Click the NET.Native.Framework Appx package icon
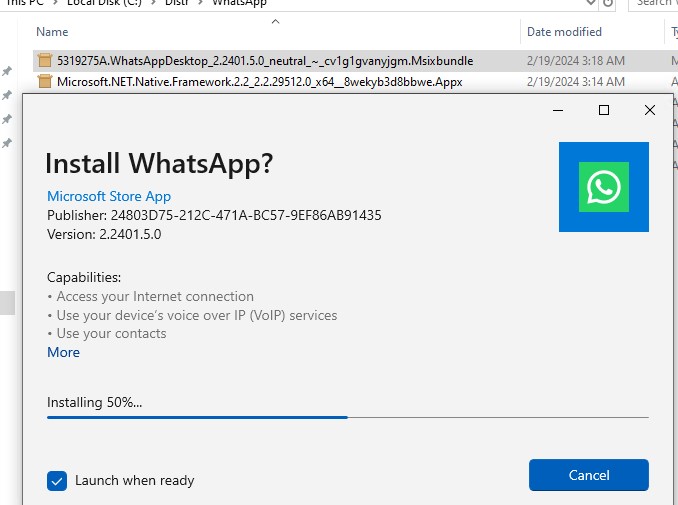Screen dimensions: 678x505 point(45,81)
